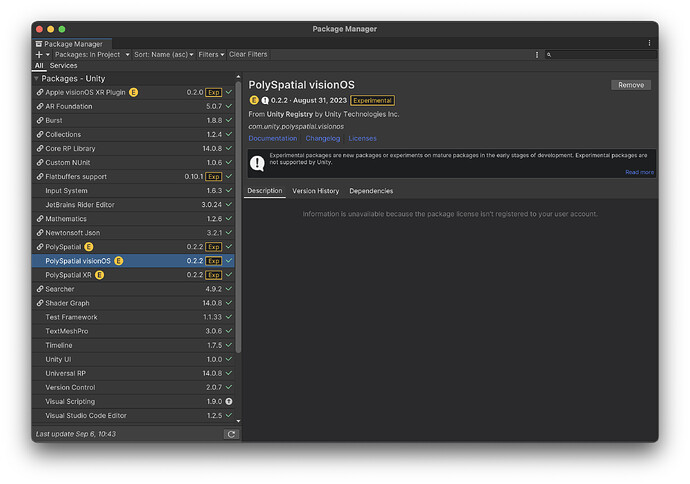Click link icon beside Collections
Screen dimensions: 690x484
40,135
